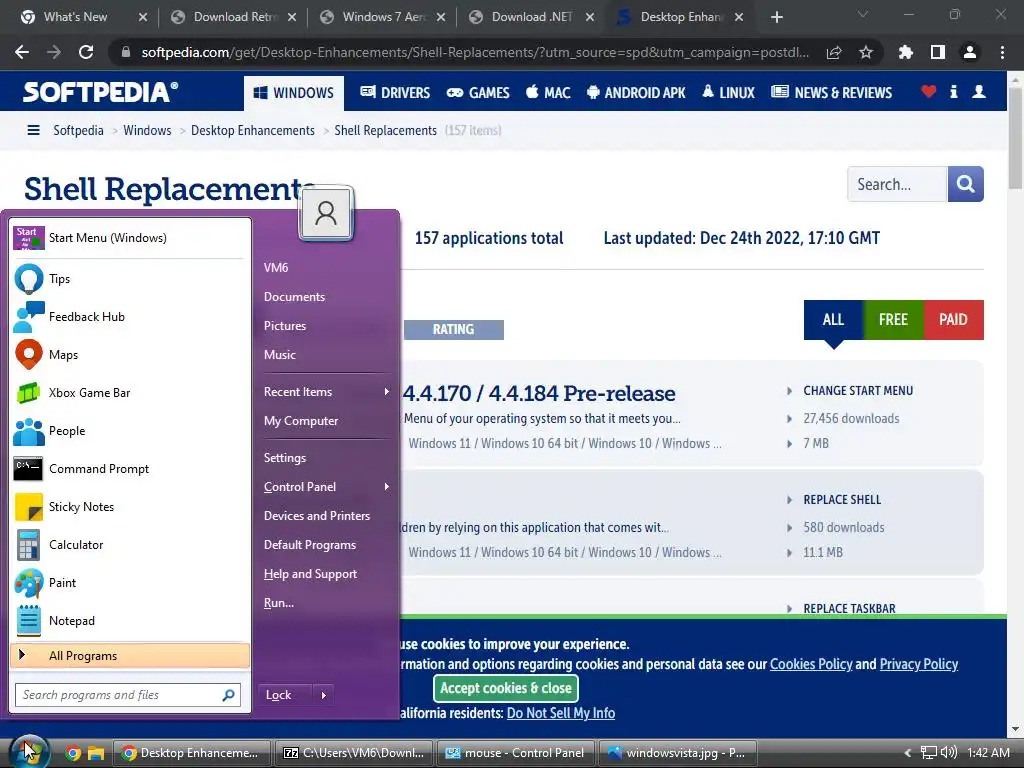
Task: Open the Chrome profile avatar
Action: point(970,52)
